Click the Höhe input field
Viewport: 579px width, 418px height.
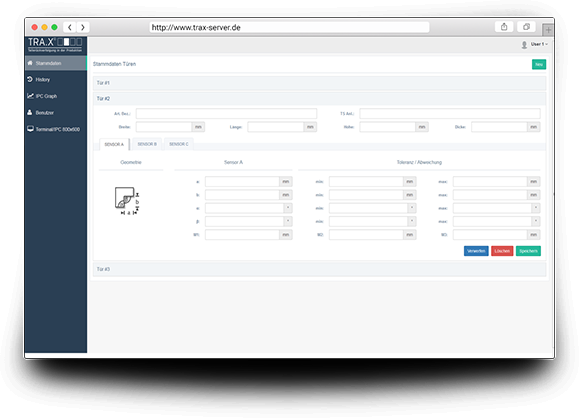pos(387,127)
